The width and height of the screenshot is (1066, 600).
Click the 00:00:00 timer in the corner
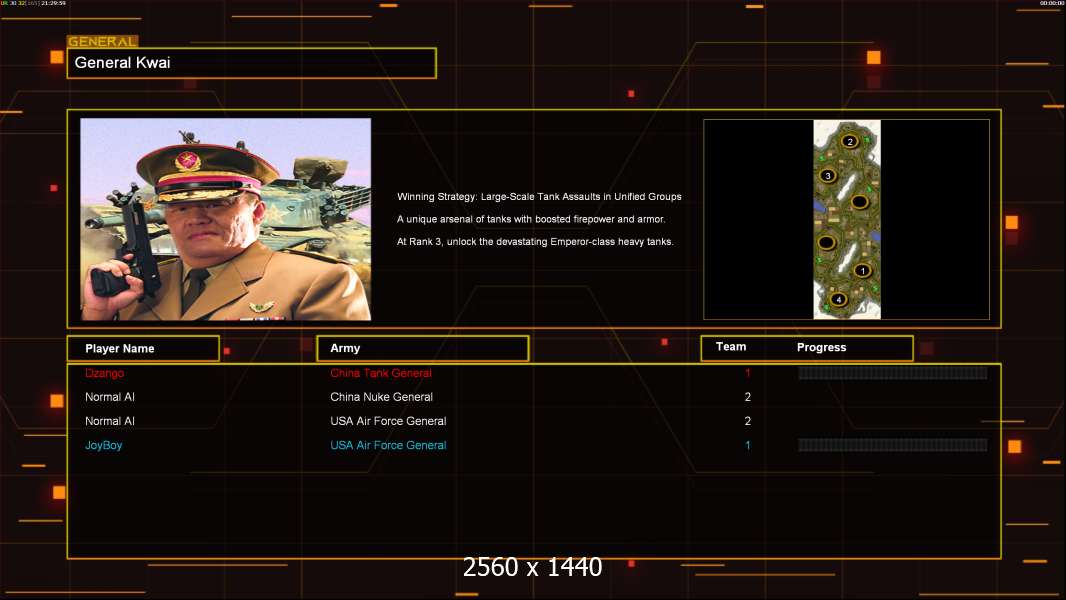1051,3
